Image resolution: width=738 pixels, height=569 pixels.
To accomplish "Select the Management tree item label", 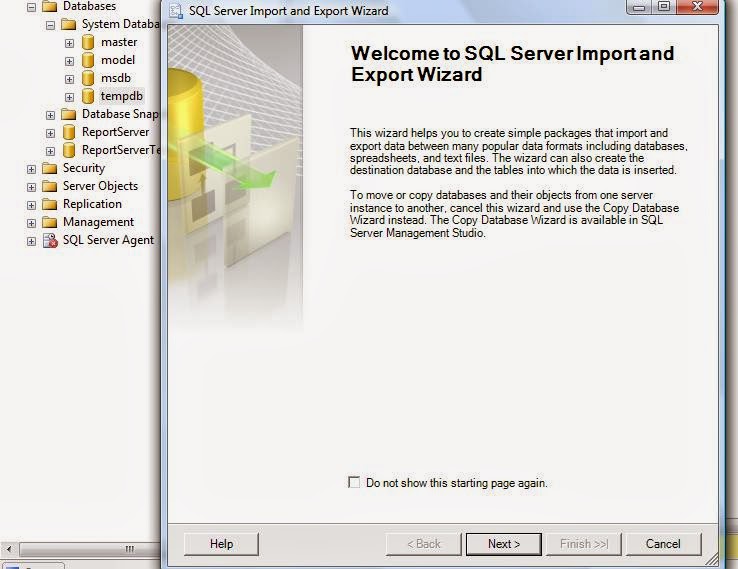I will point(98,222).
